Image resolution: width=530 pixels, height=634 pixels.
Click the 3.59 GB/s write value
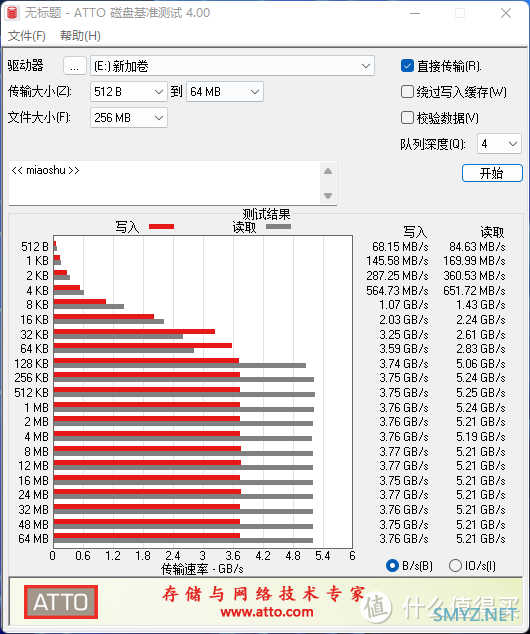click(403, 349)
